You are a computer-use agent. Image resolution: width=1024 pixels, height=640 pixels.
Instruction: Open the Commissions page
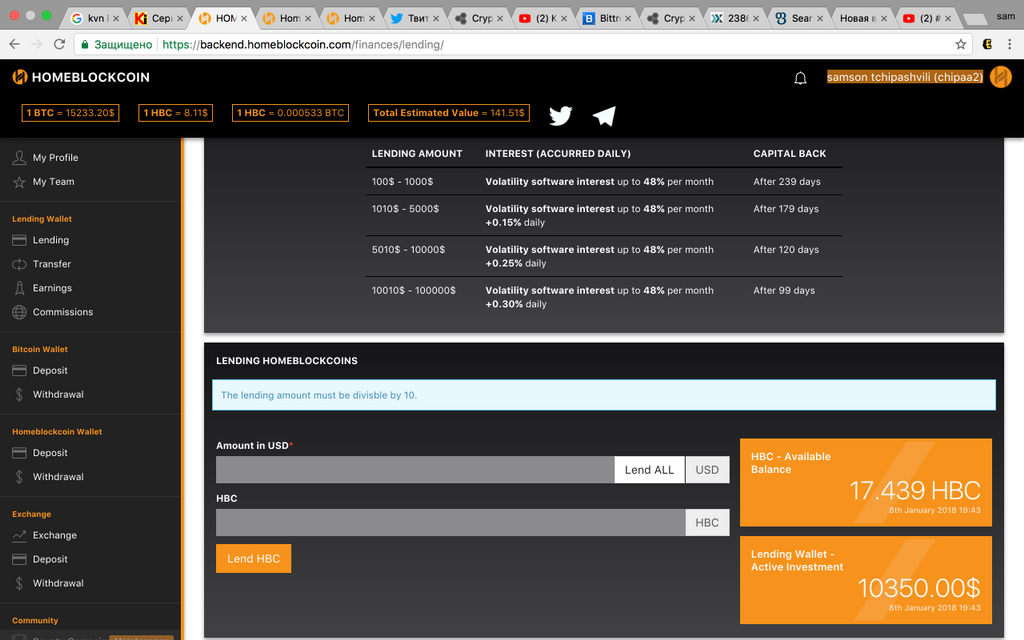point(63,312)
